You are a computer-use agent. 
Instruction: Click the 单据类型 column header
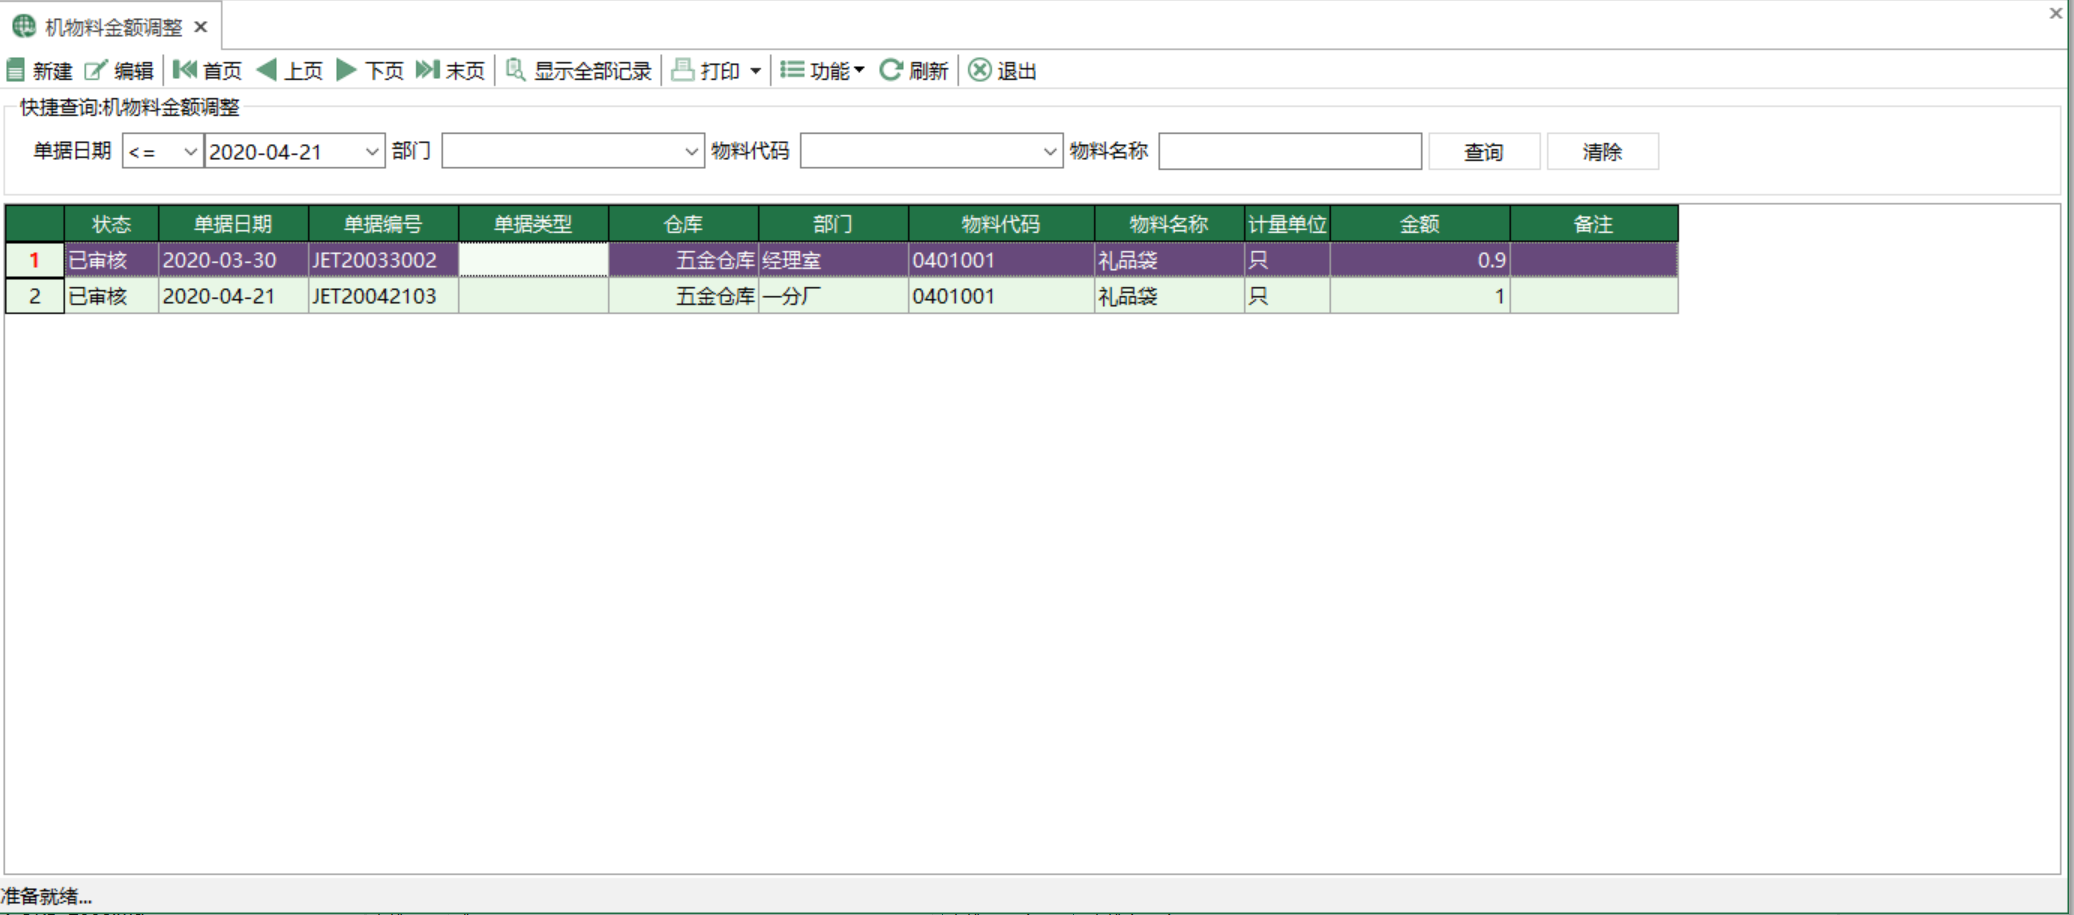click(533, 224)
